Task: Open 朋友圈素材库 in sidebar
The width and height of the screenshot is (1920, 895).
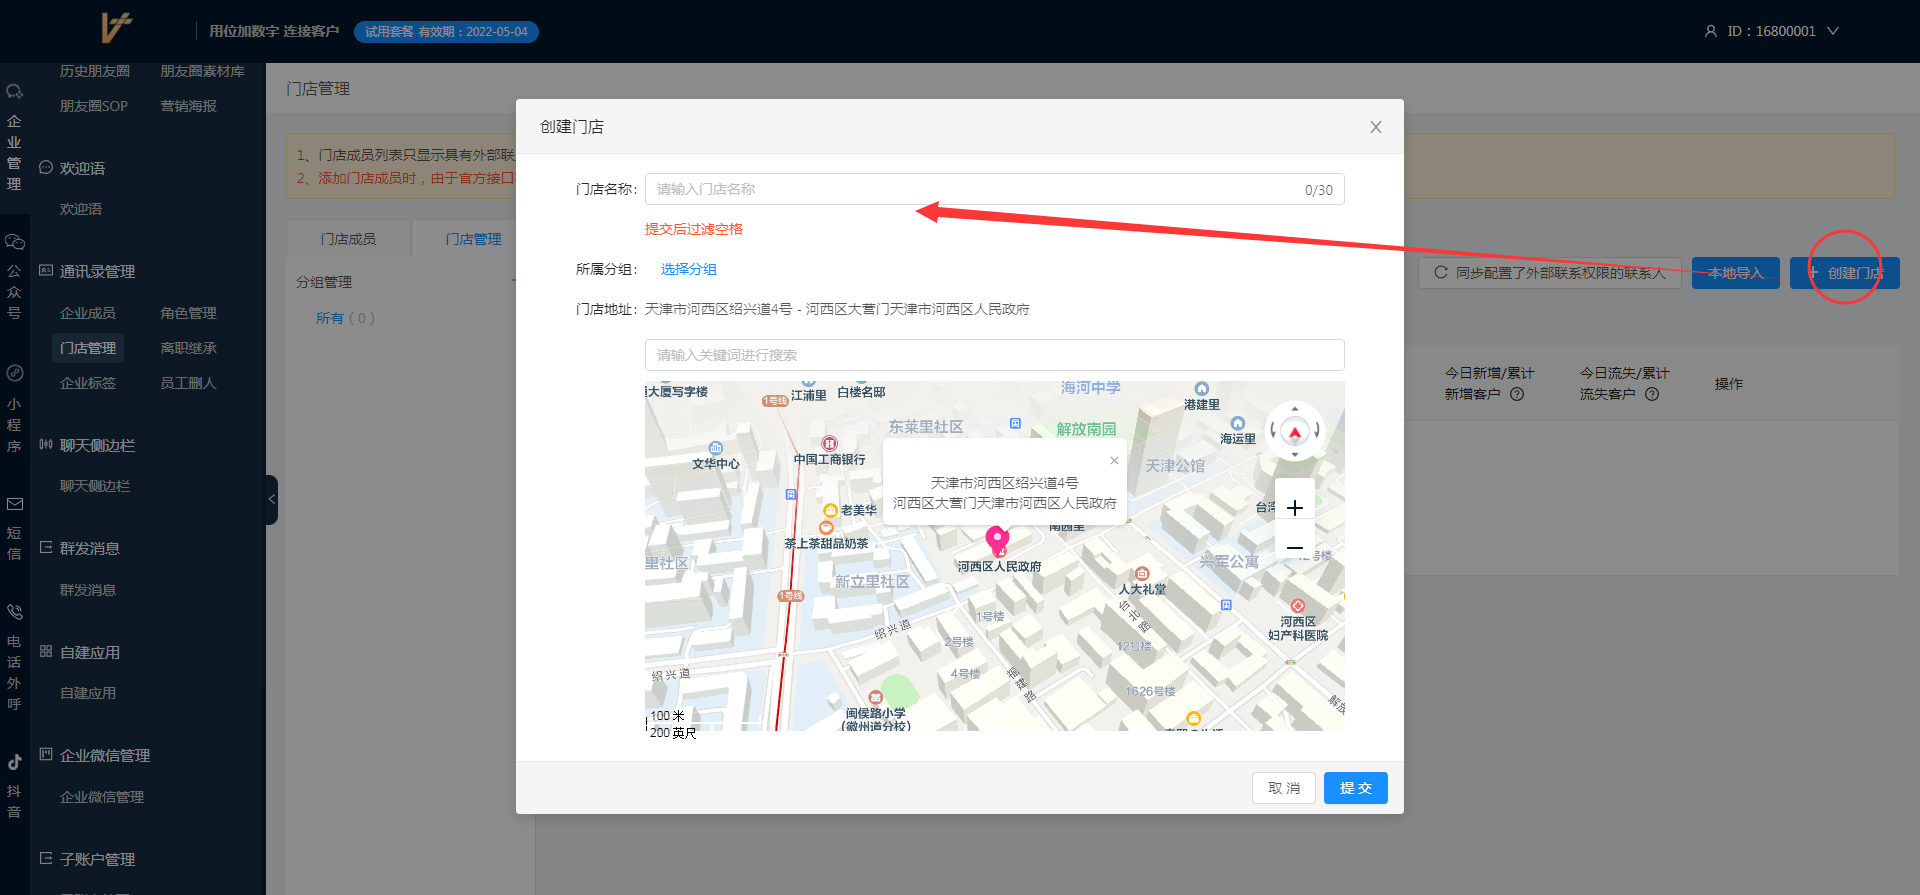Action: click(202, 71)
